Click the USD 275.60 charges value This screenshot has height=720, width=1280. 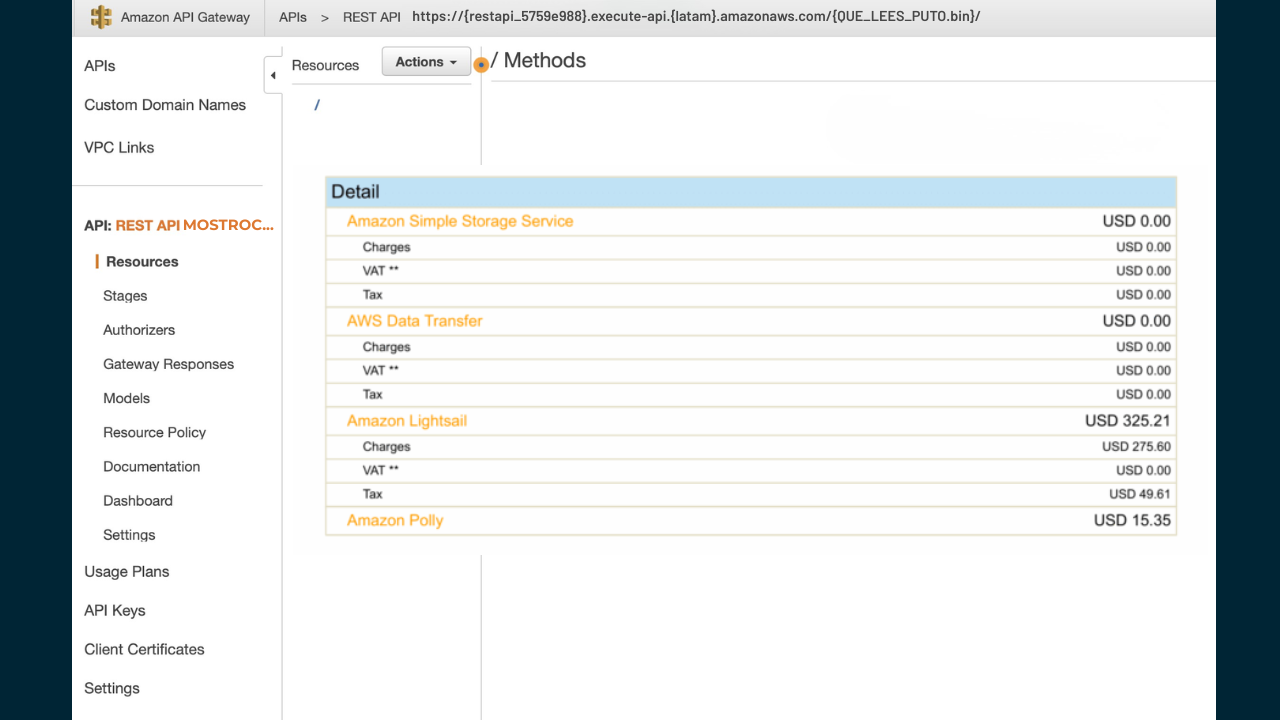point(1137,447)
